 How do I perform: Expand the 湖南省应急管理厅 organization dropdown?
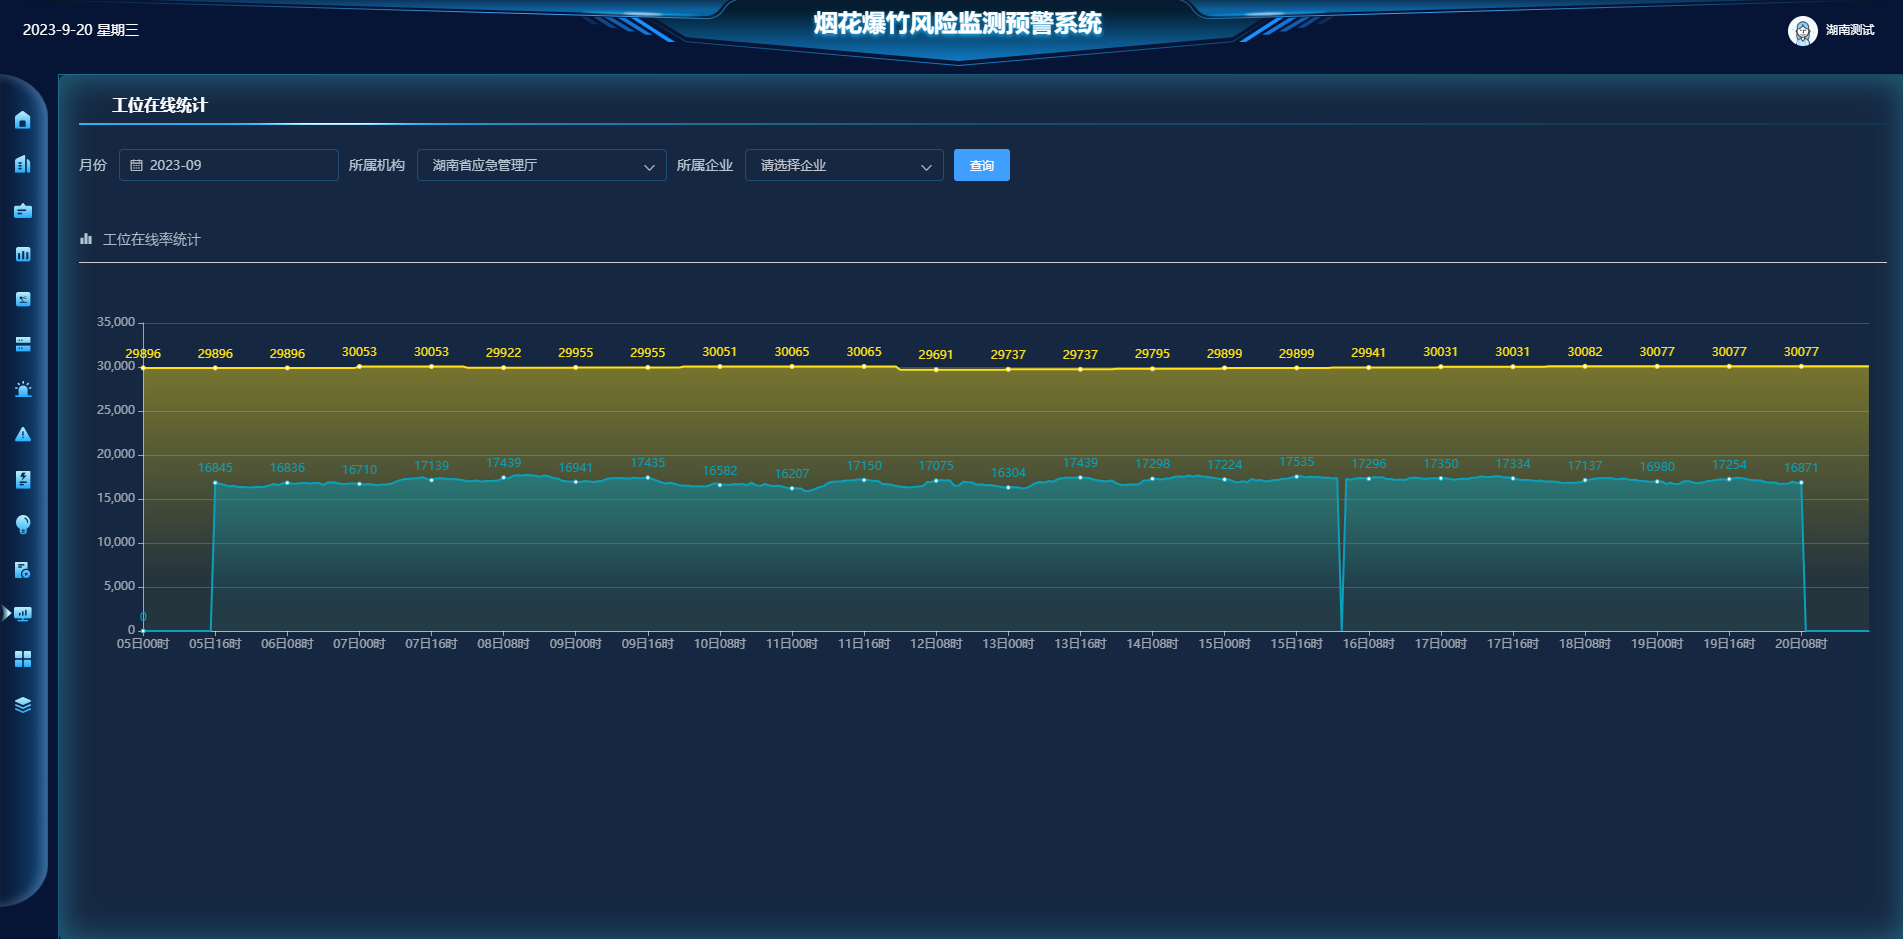click(542, 165)
